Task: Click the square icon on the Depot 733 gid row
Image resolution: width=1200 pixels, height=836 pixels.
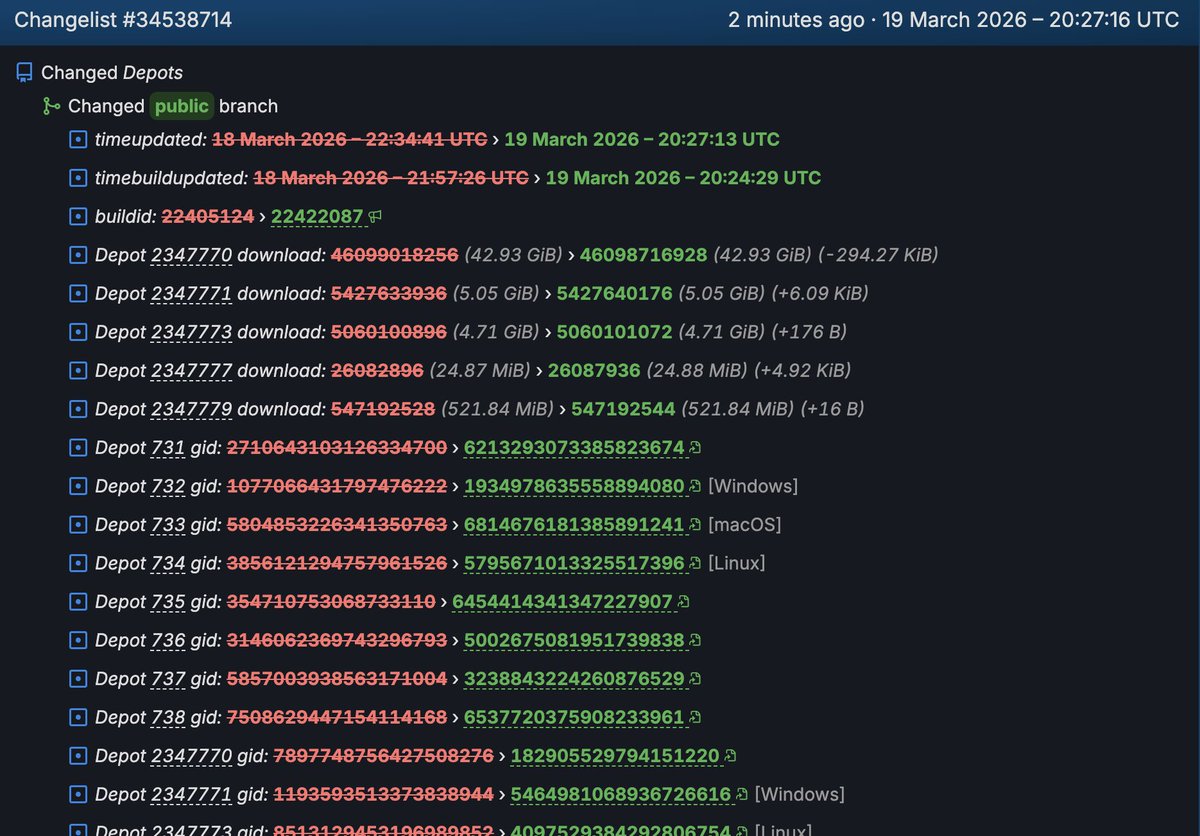Action: (78, 524)
